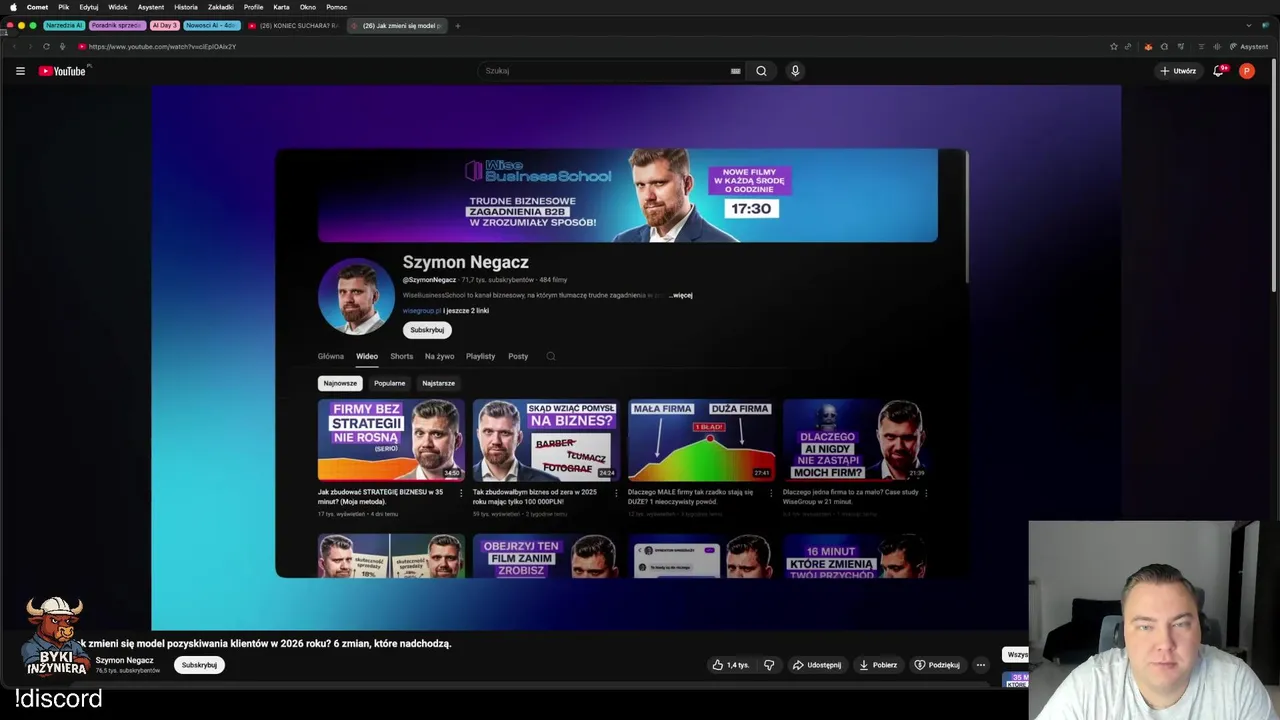
Task: Open the account avatar menu with letter P
Action: point(1246,71)
